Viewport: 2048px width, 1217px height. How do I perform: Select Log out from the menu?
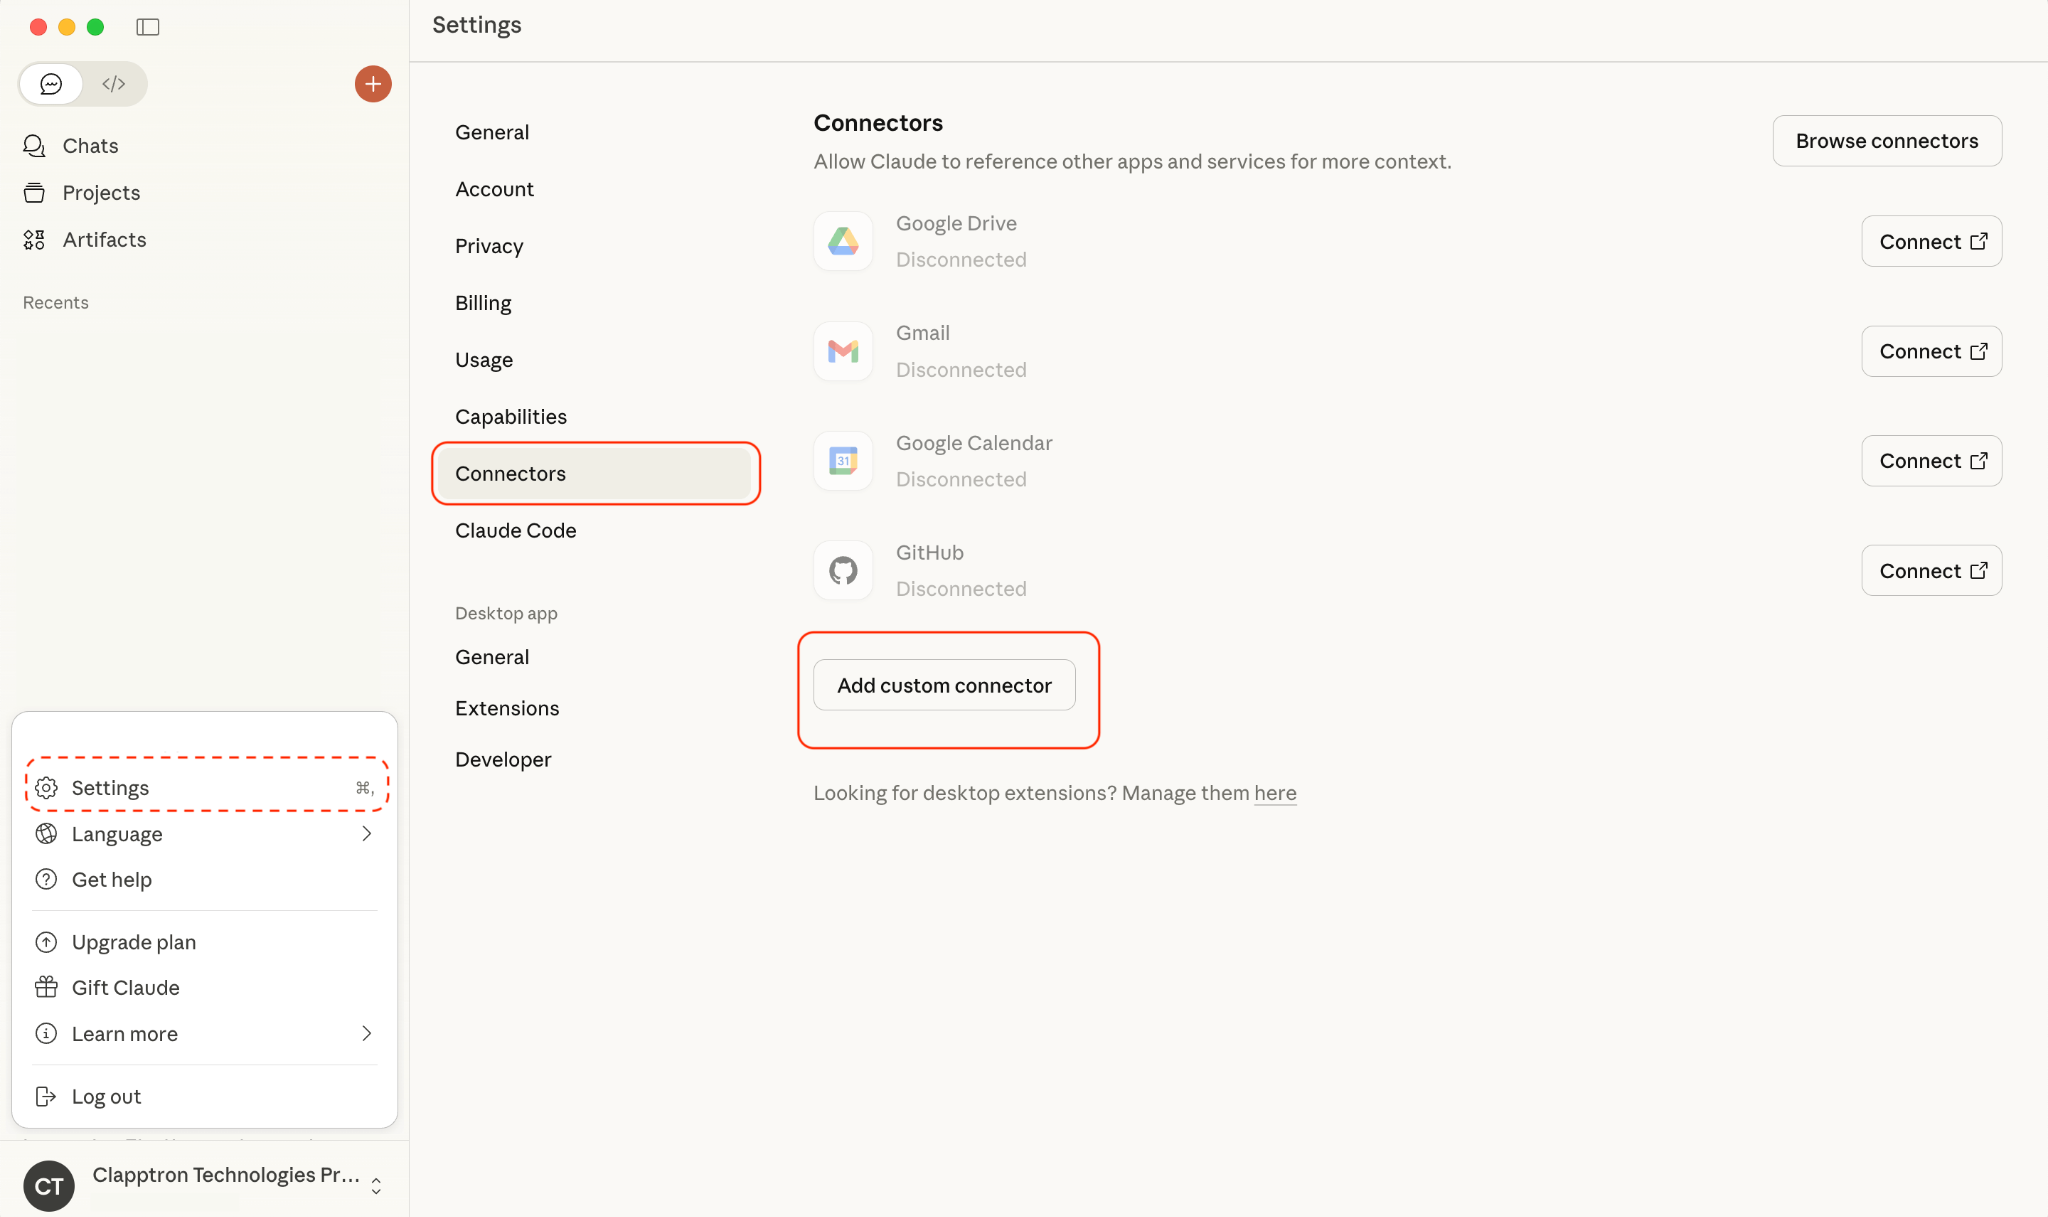[x=106, y=1097]
